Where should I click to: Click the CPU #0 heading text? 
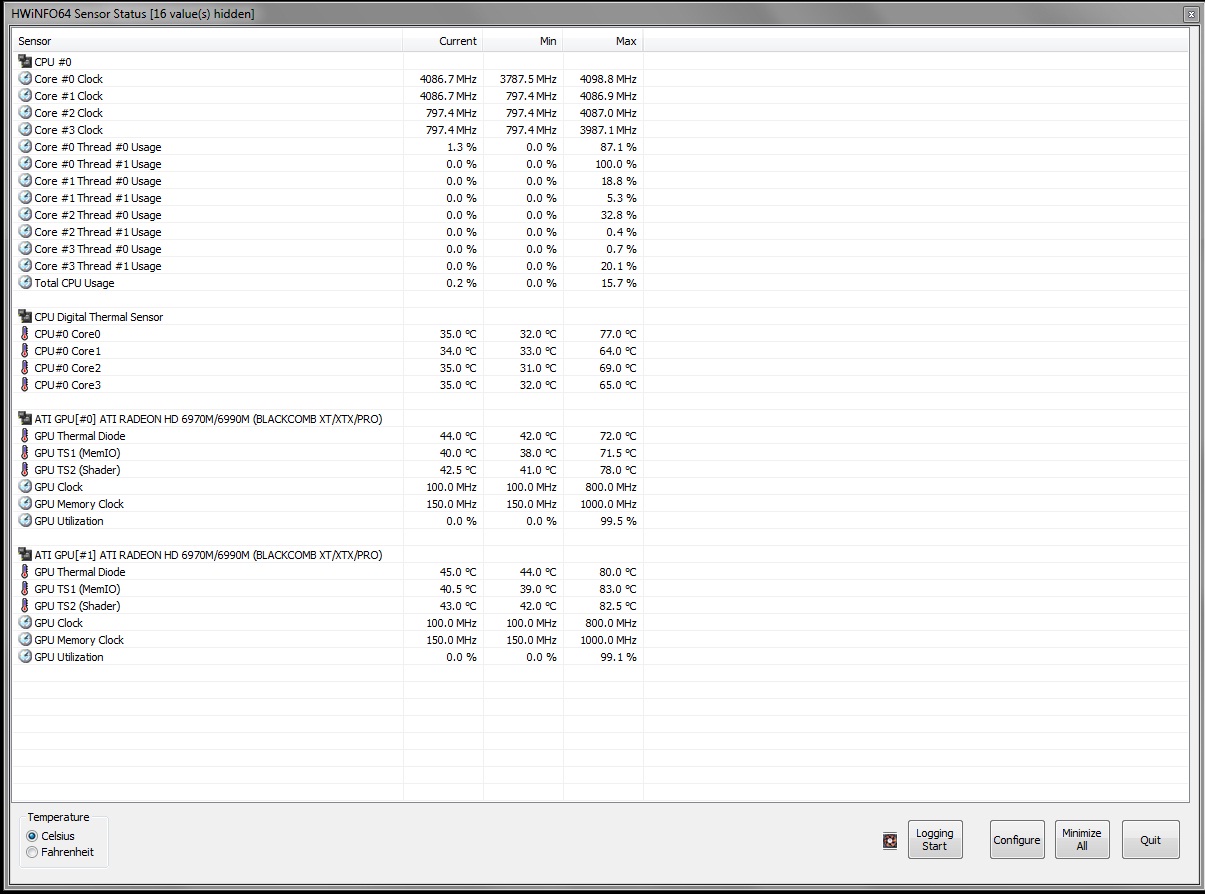52,62
